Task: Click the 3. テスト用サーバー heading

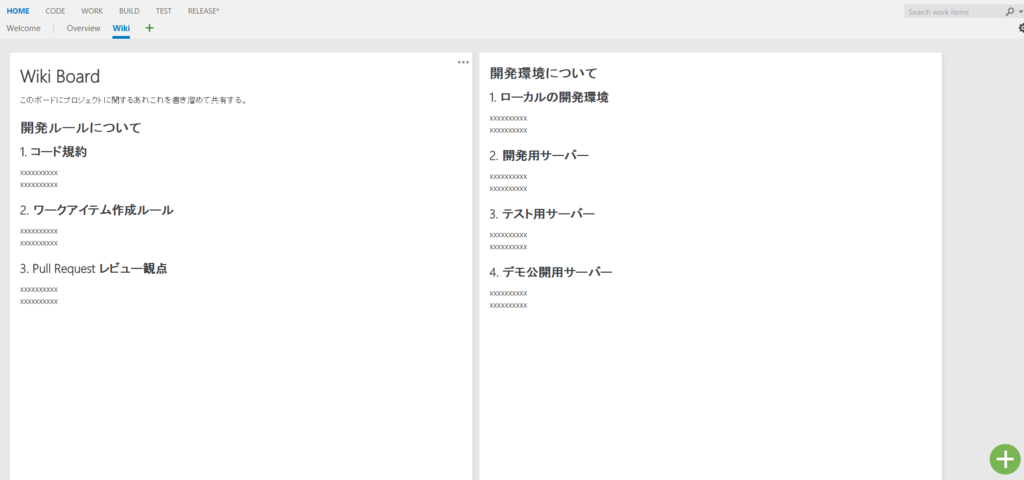Action: 542,214
